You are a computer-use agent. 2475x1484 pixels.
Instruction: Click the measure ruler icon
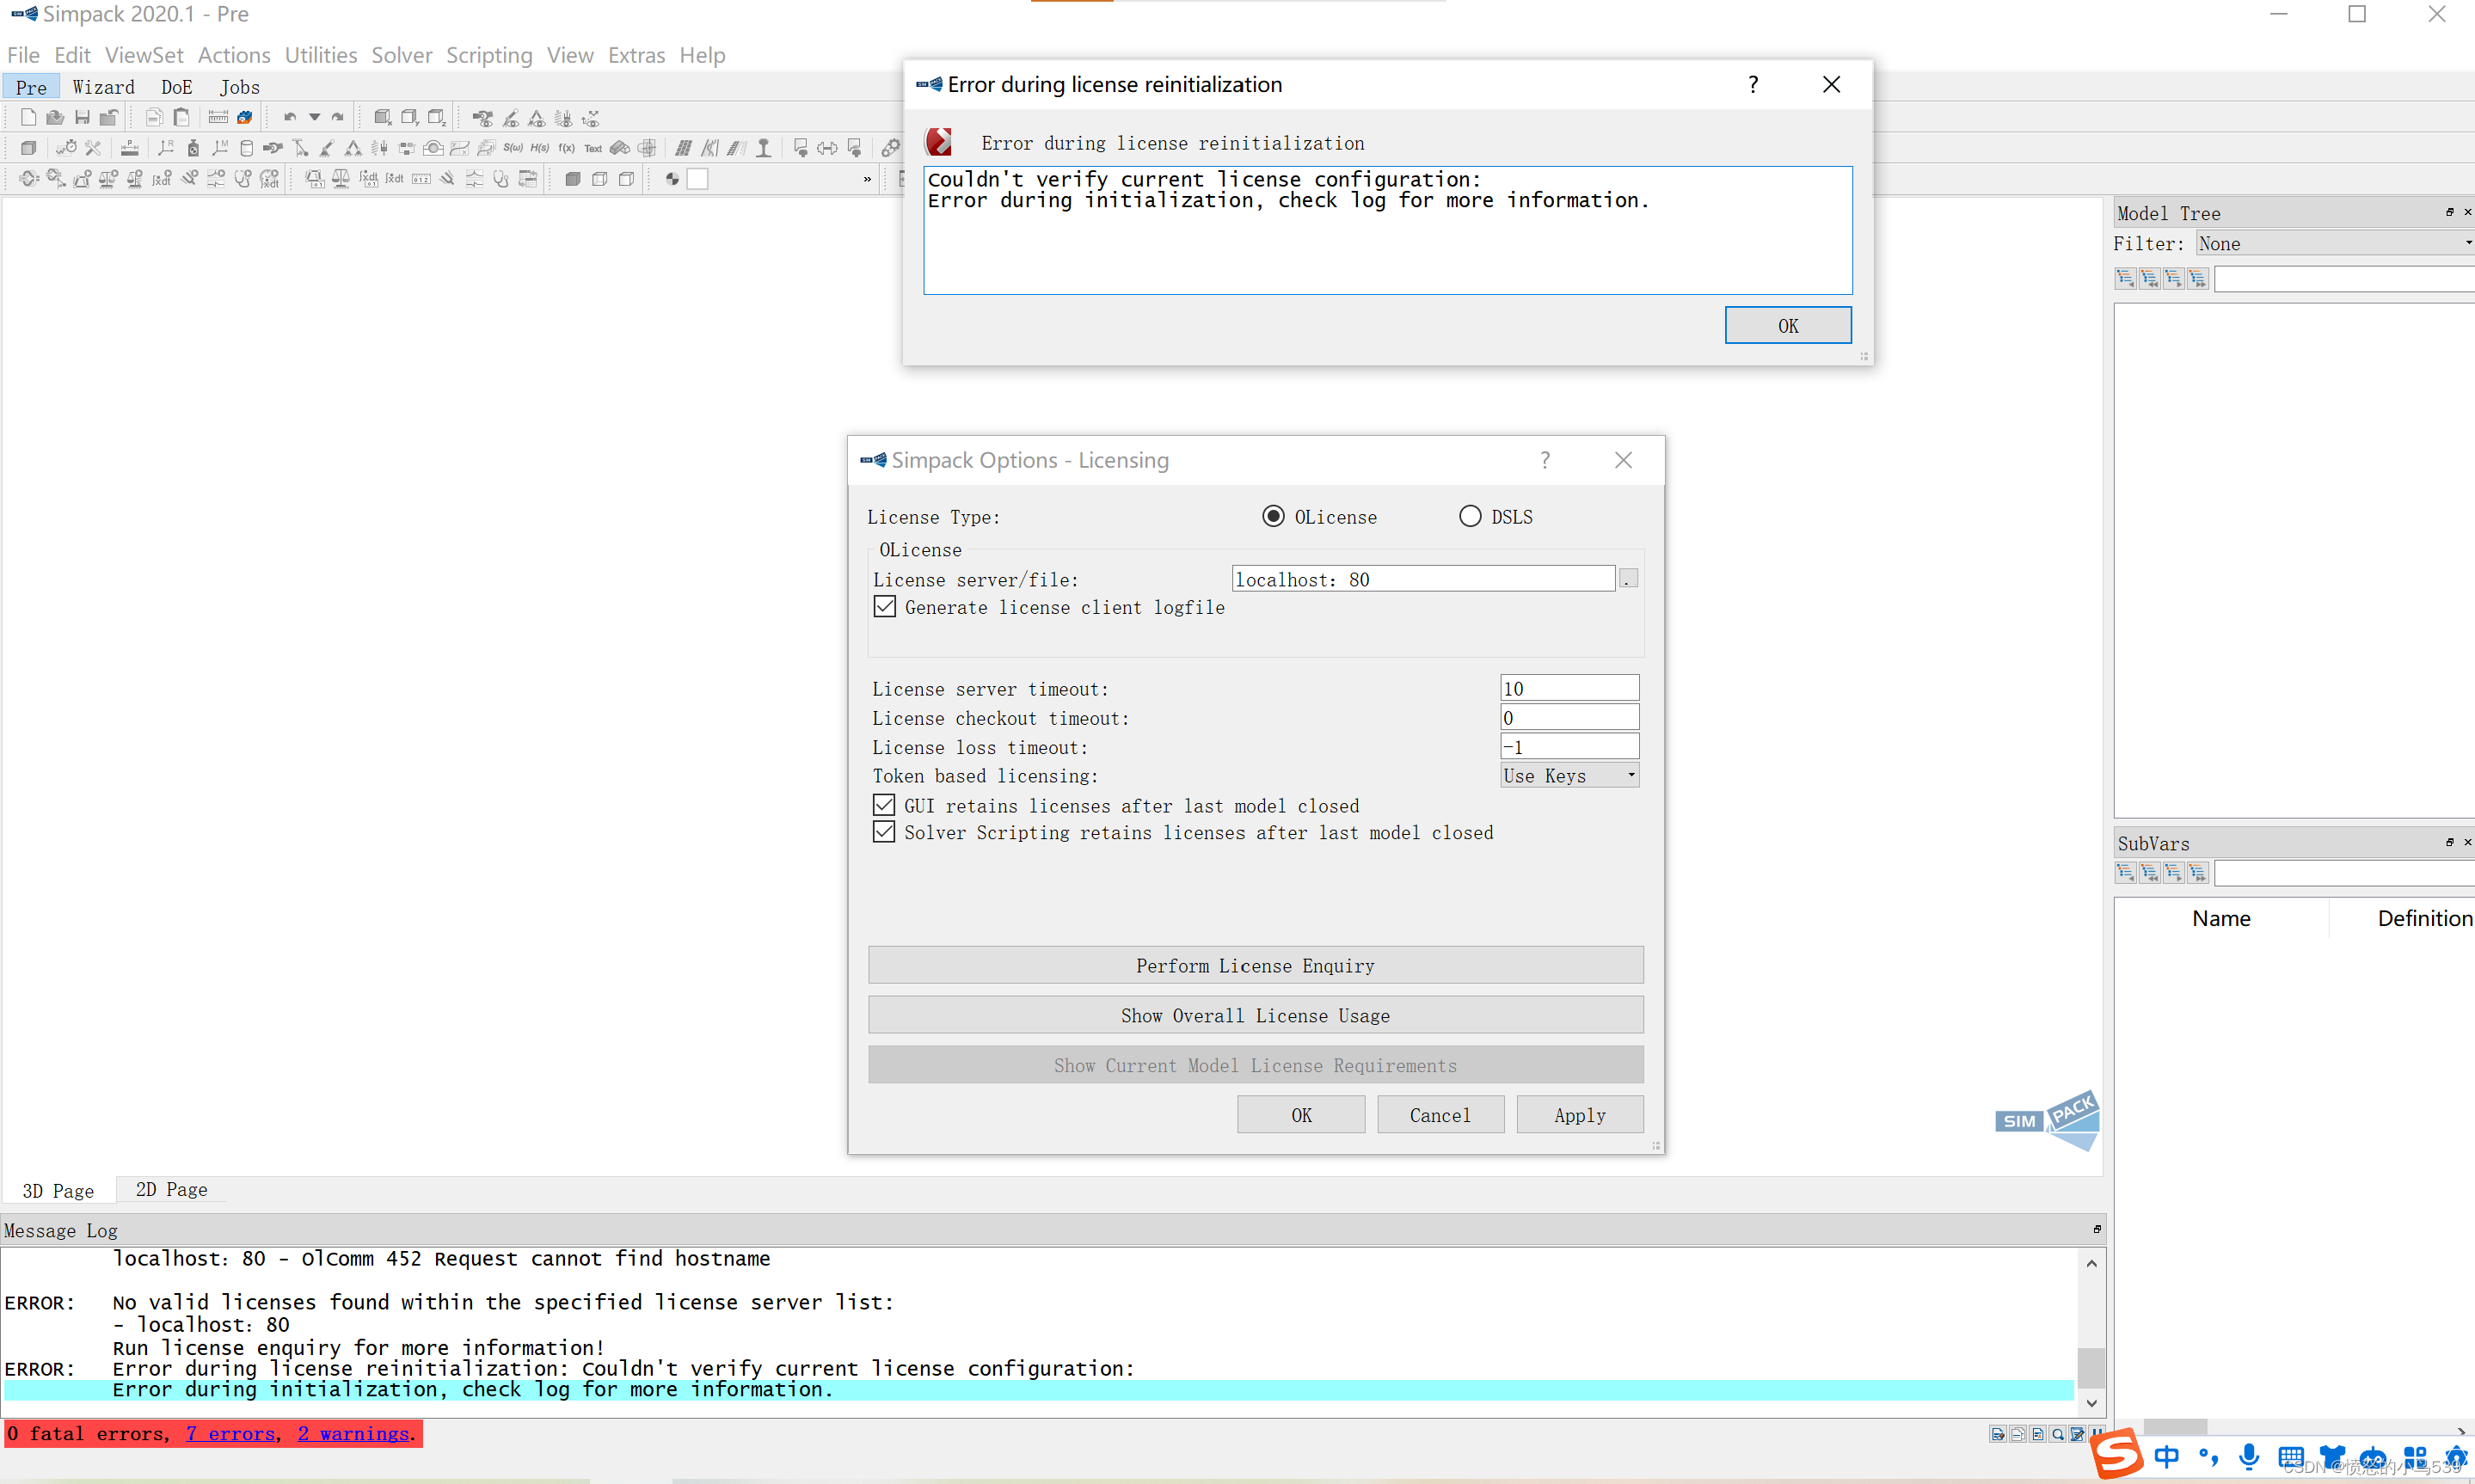tap(218, 118)
